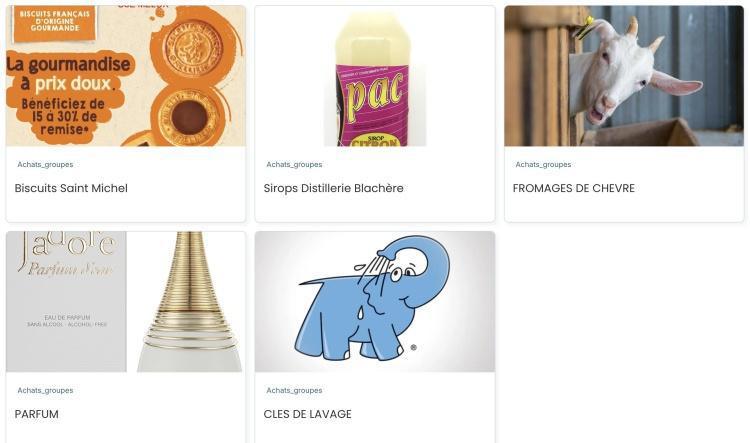Image resolution: width=750 pixels, height=443 pixels.
Task: Select the Achats_groupes tag above PARFUM
Action: click(x=45, y=390)
